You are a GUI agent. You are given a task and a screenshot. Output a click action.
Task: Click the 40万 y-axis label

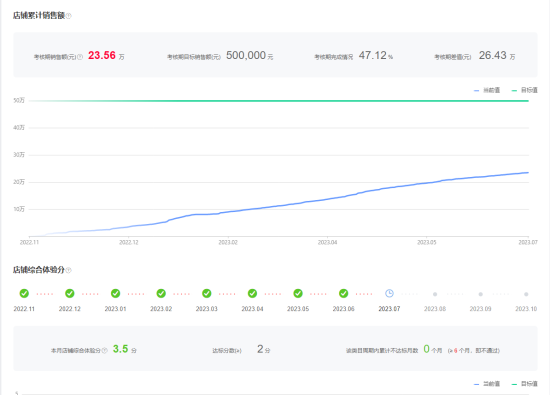click(x=19, y=128)
